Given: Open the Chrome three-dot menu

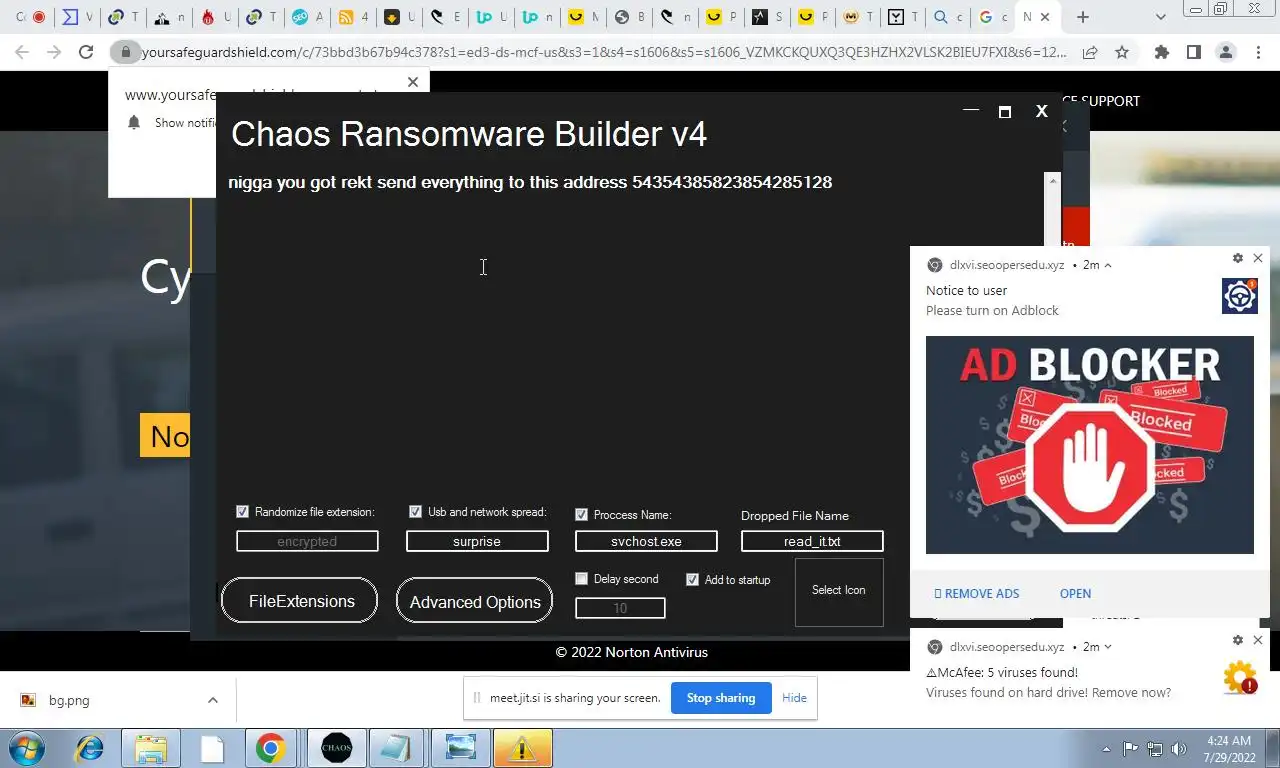Looking at the screenshot, I should 1257,52.
